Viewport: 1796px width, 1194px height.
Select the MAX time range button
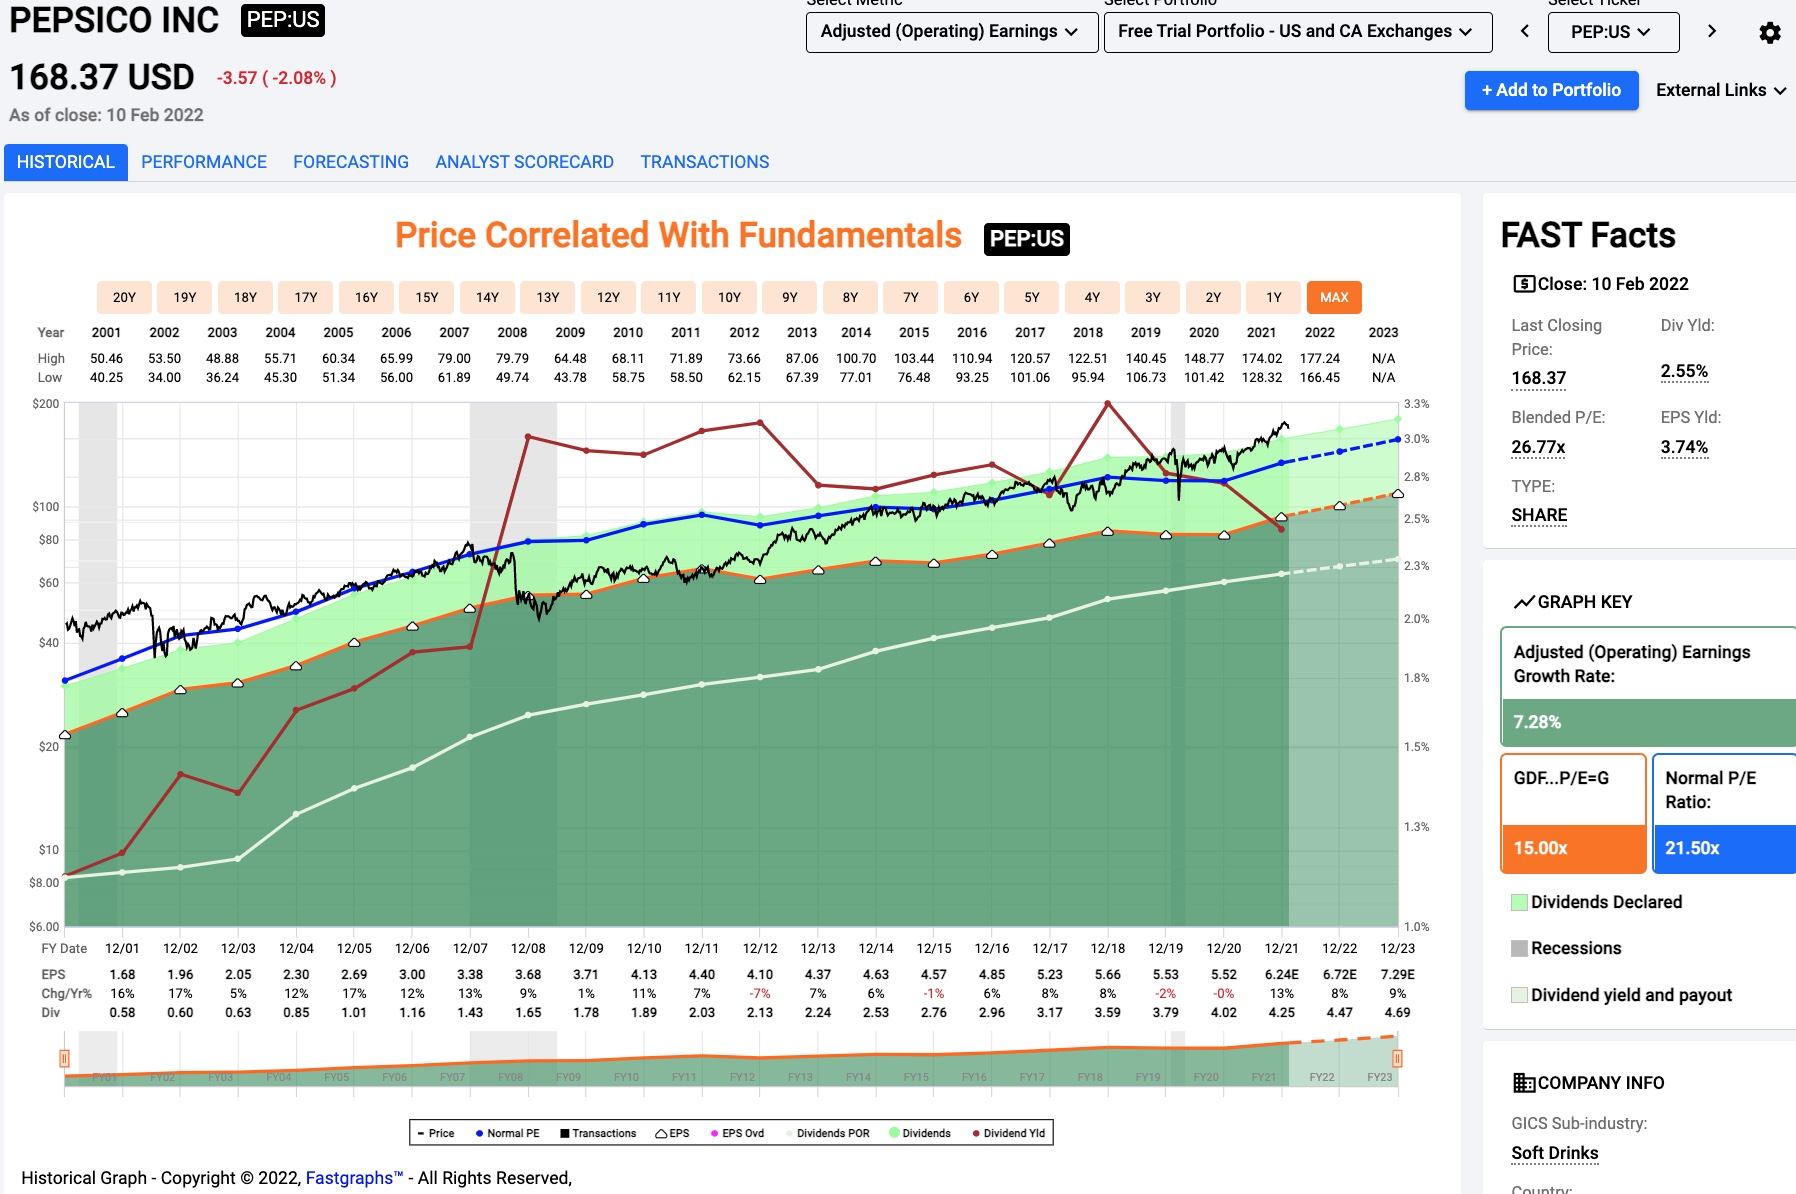(1334, 297)
